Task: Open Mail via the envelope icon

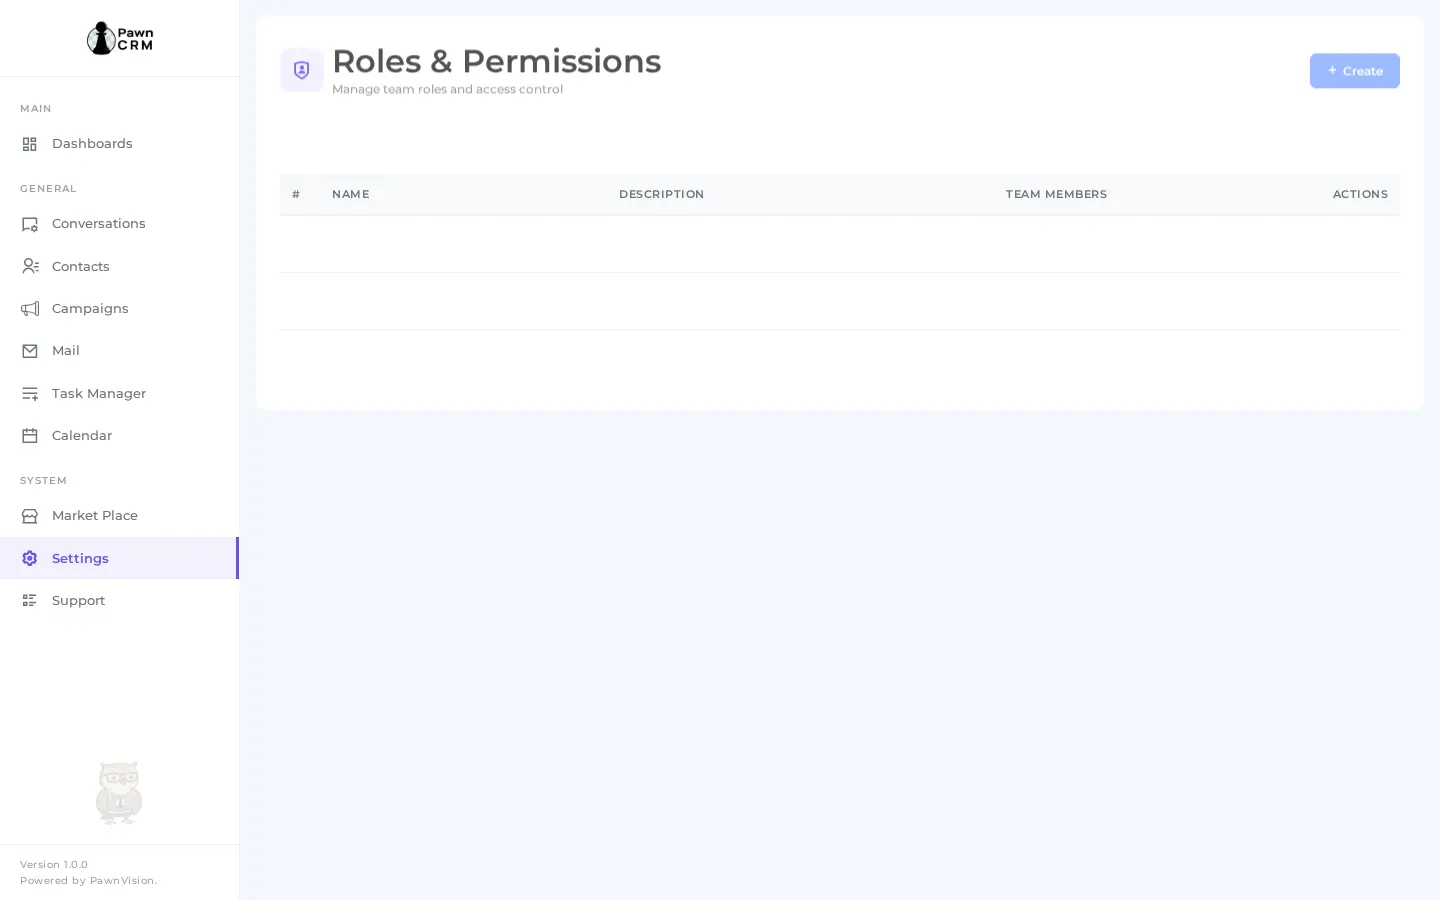Action: (x=30, y=351)
